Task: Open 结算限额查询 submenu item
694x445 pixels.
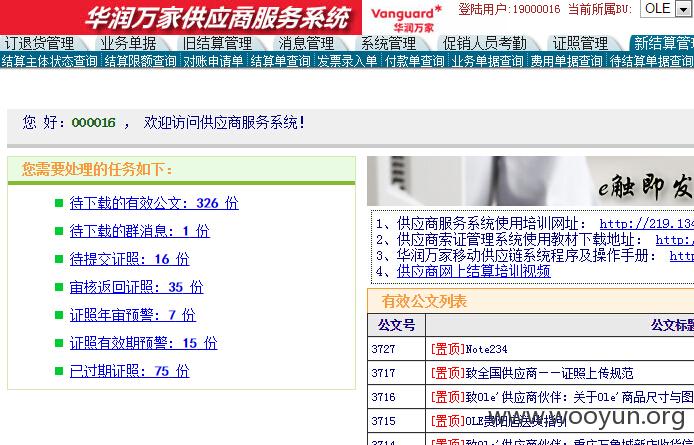Action: (140, 61)
